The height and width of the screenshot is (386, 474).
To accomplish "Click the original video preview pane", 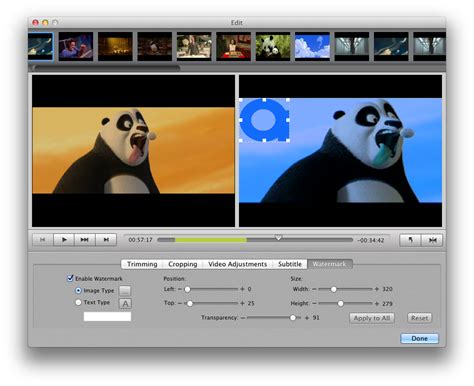I will pyautogui.click(x=133, y=151).
